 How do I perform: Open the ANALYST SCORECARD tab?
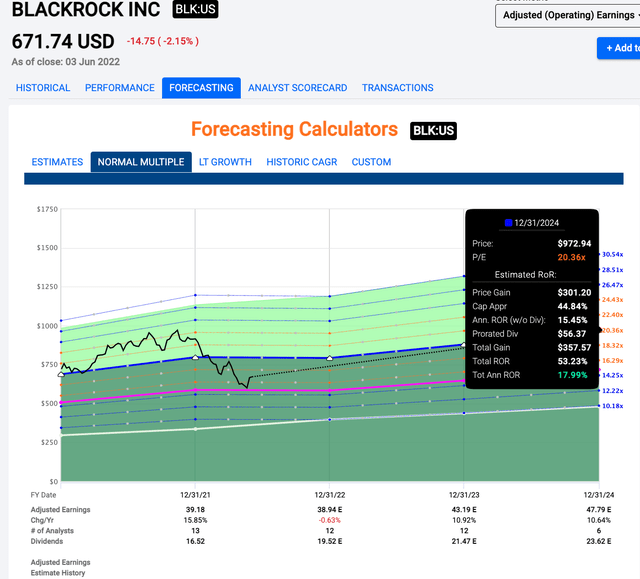point(298,88)
